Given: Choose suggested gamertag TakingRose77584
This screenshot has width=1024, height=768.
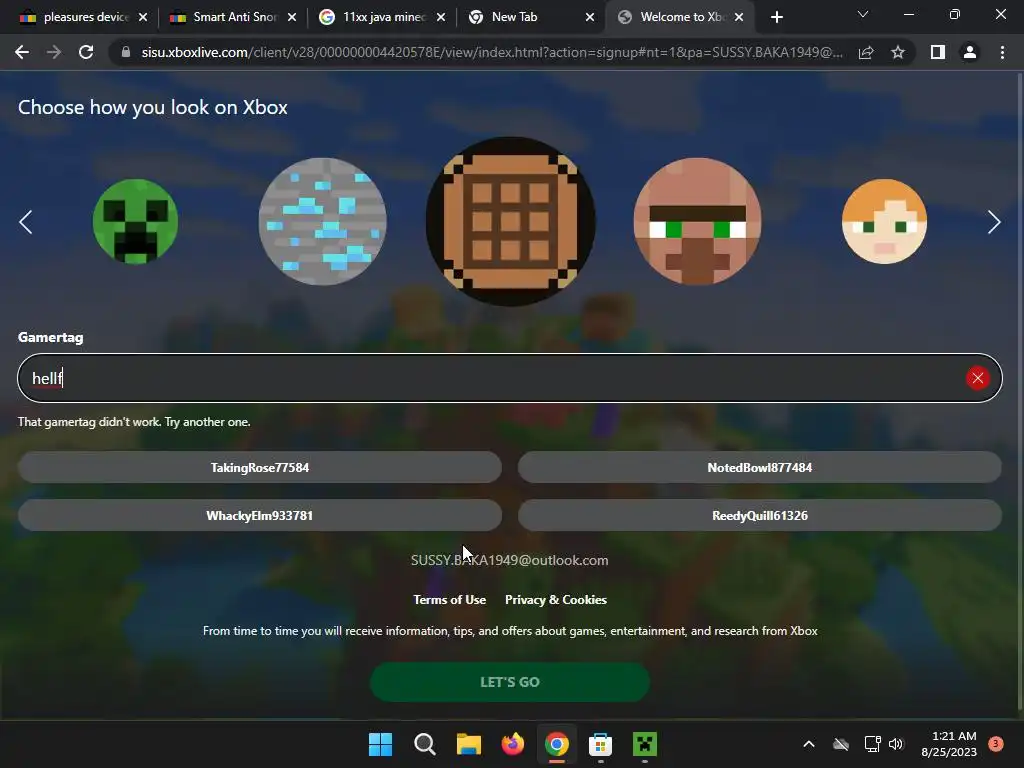Looking at the screenshot, I should (260, 468).
